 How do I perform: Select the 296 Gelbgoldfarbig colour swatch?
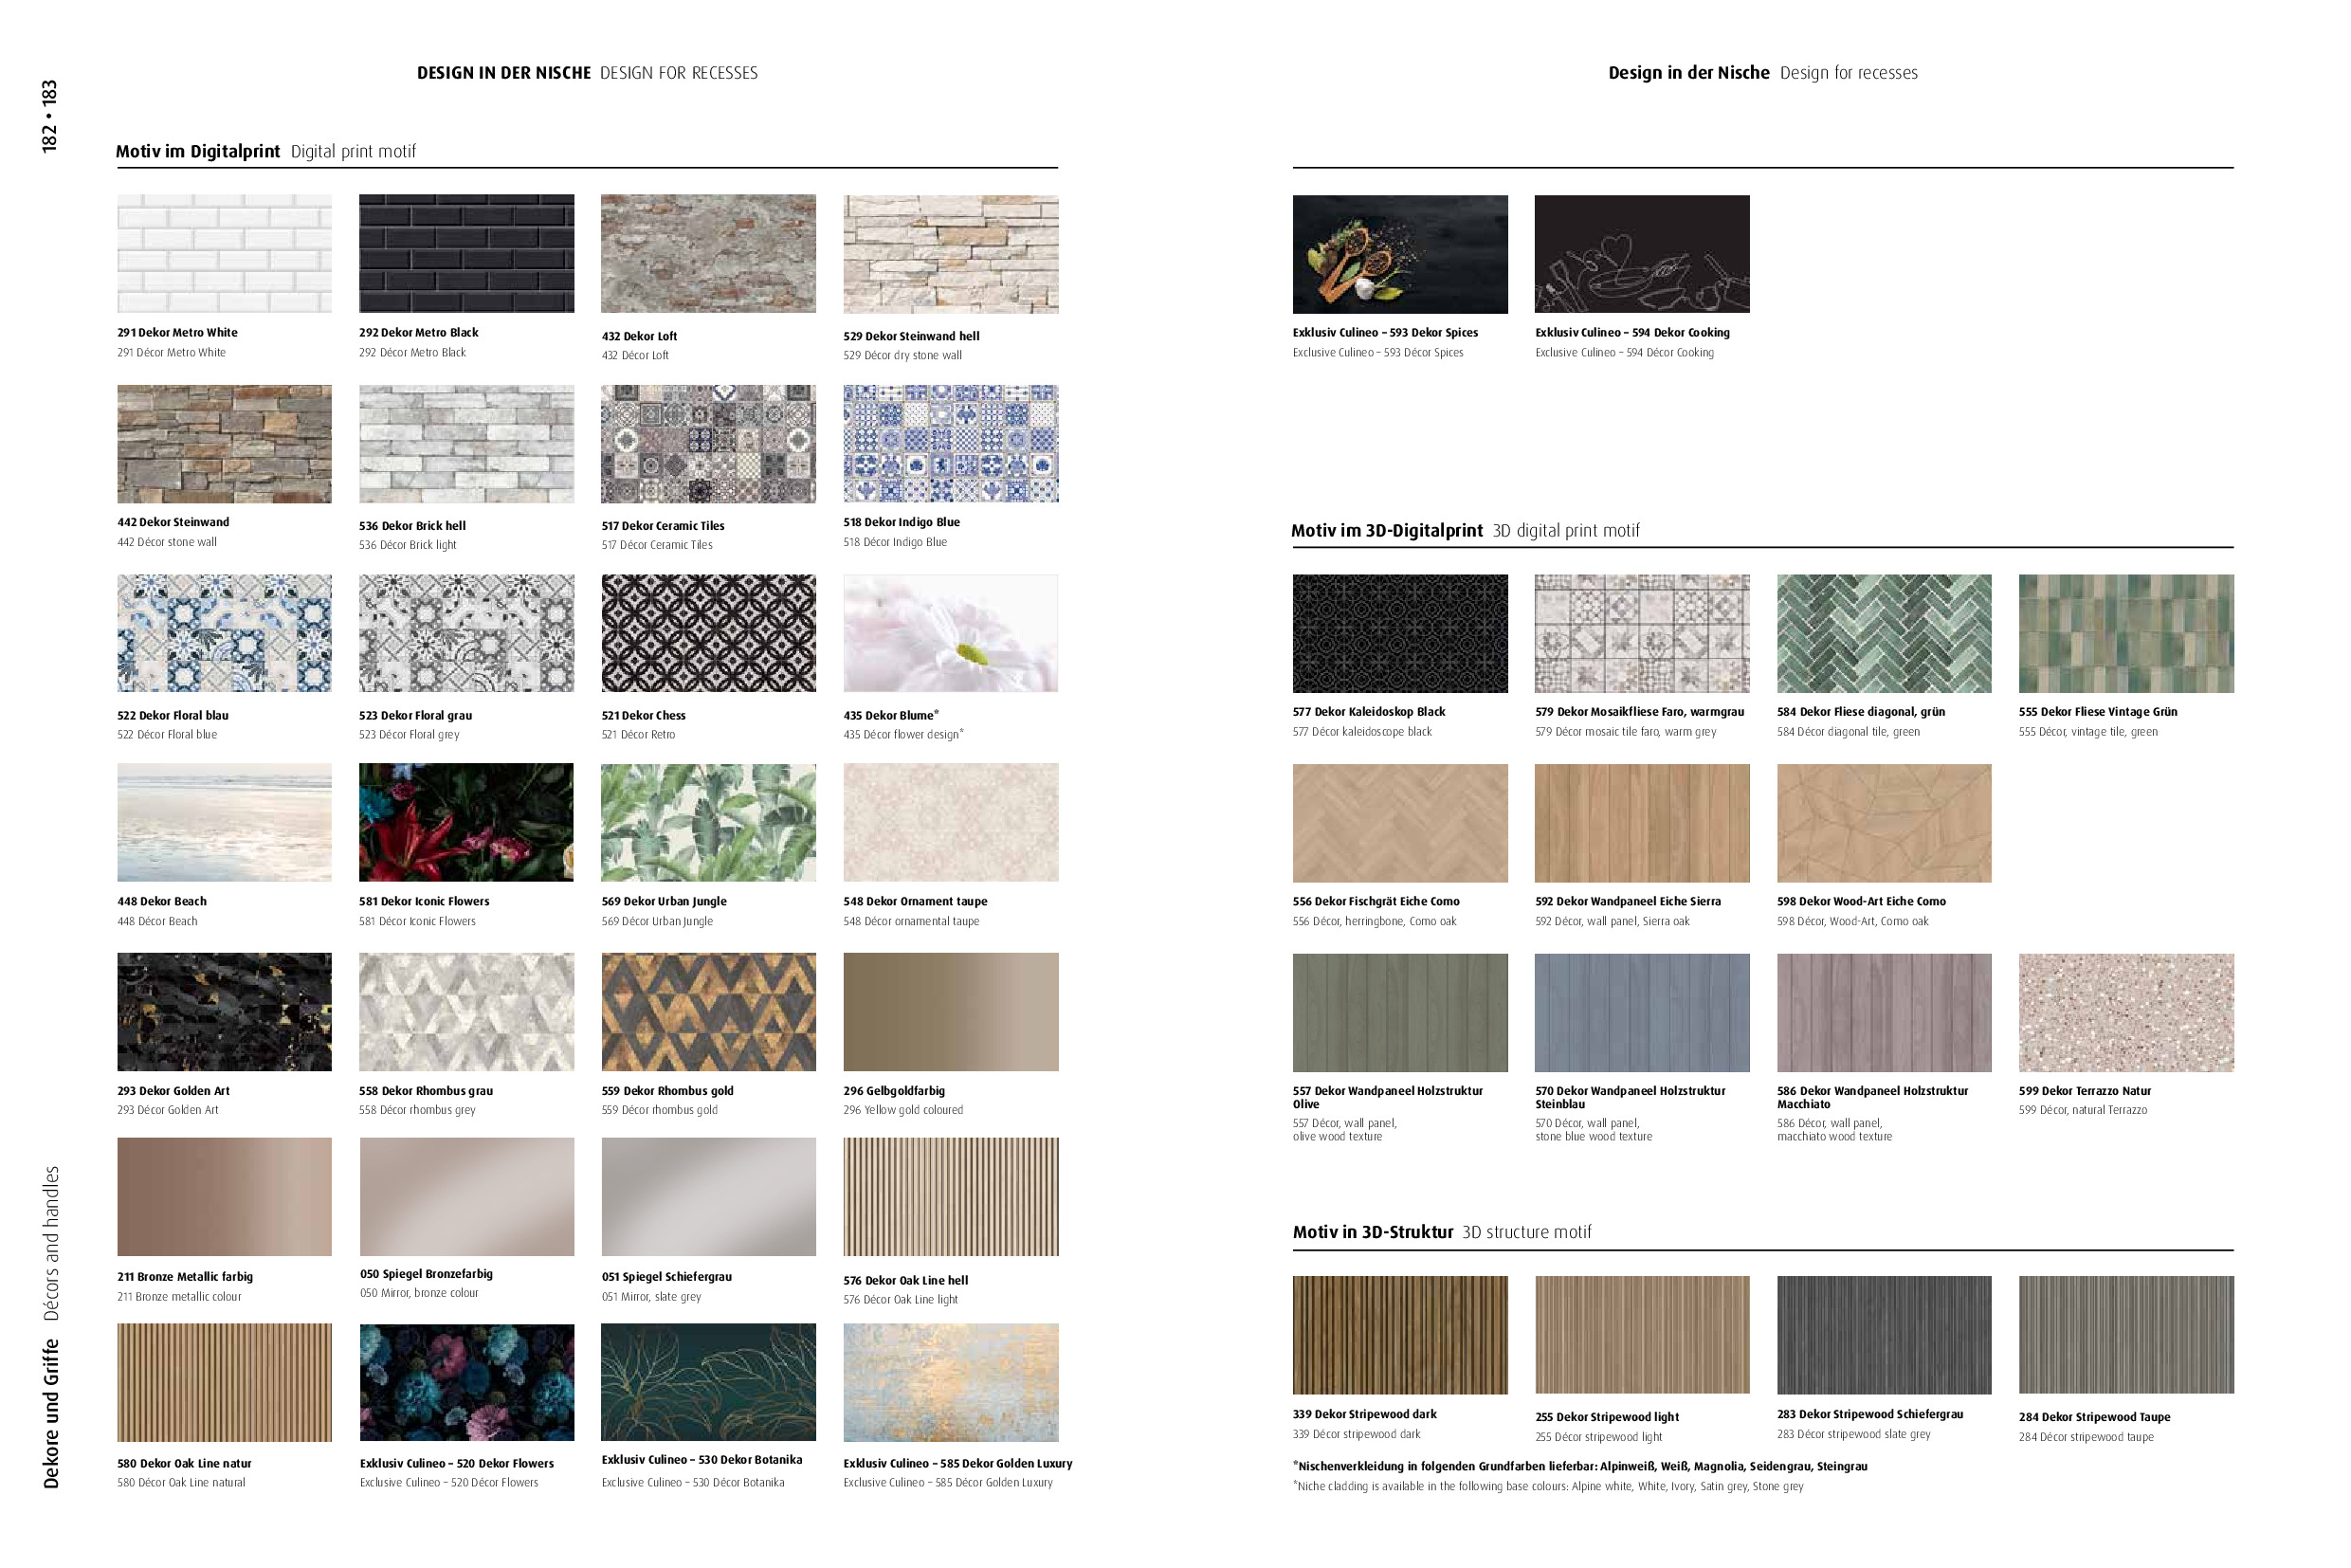(x=950, y=1011)
